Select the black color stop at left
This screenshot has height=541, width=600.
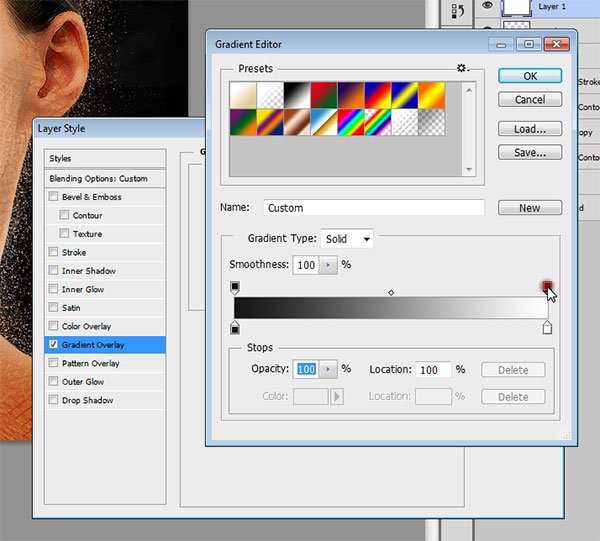coord(235,328)
